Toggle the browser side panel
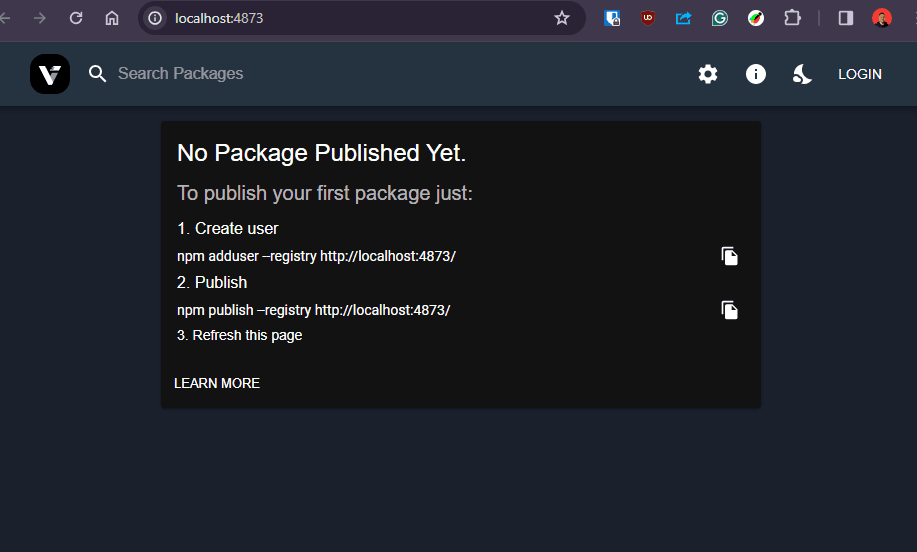Image resolution: width=917 pixels, height=552 pixels. pyautogui.click(x=846, y=18)
